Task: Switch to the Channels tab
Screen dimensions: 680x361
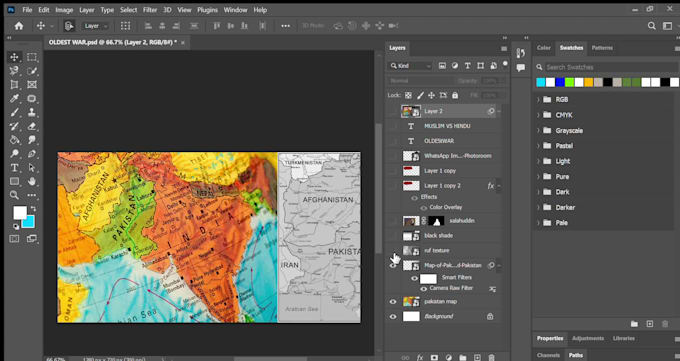Action: click(x=548, y=355)
